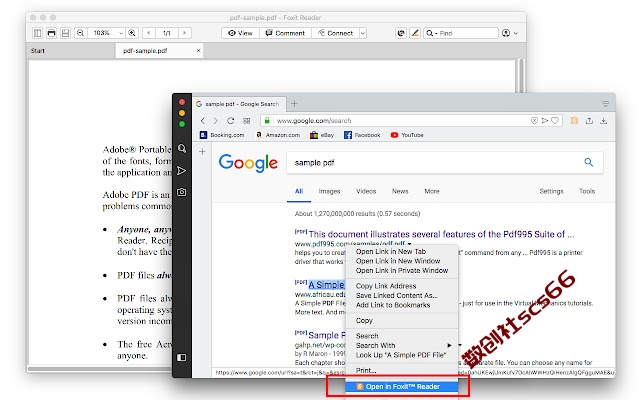Open the eBay bookmark

pos(322,135)
